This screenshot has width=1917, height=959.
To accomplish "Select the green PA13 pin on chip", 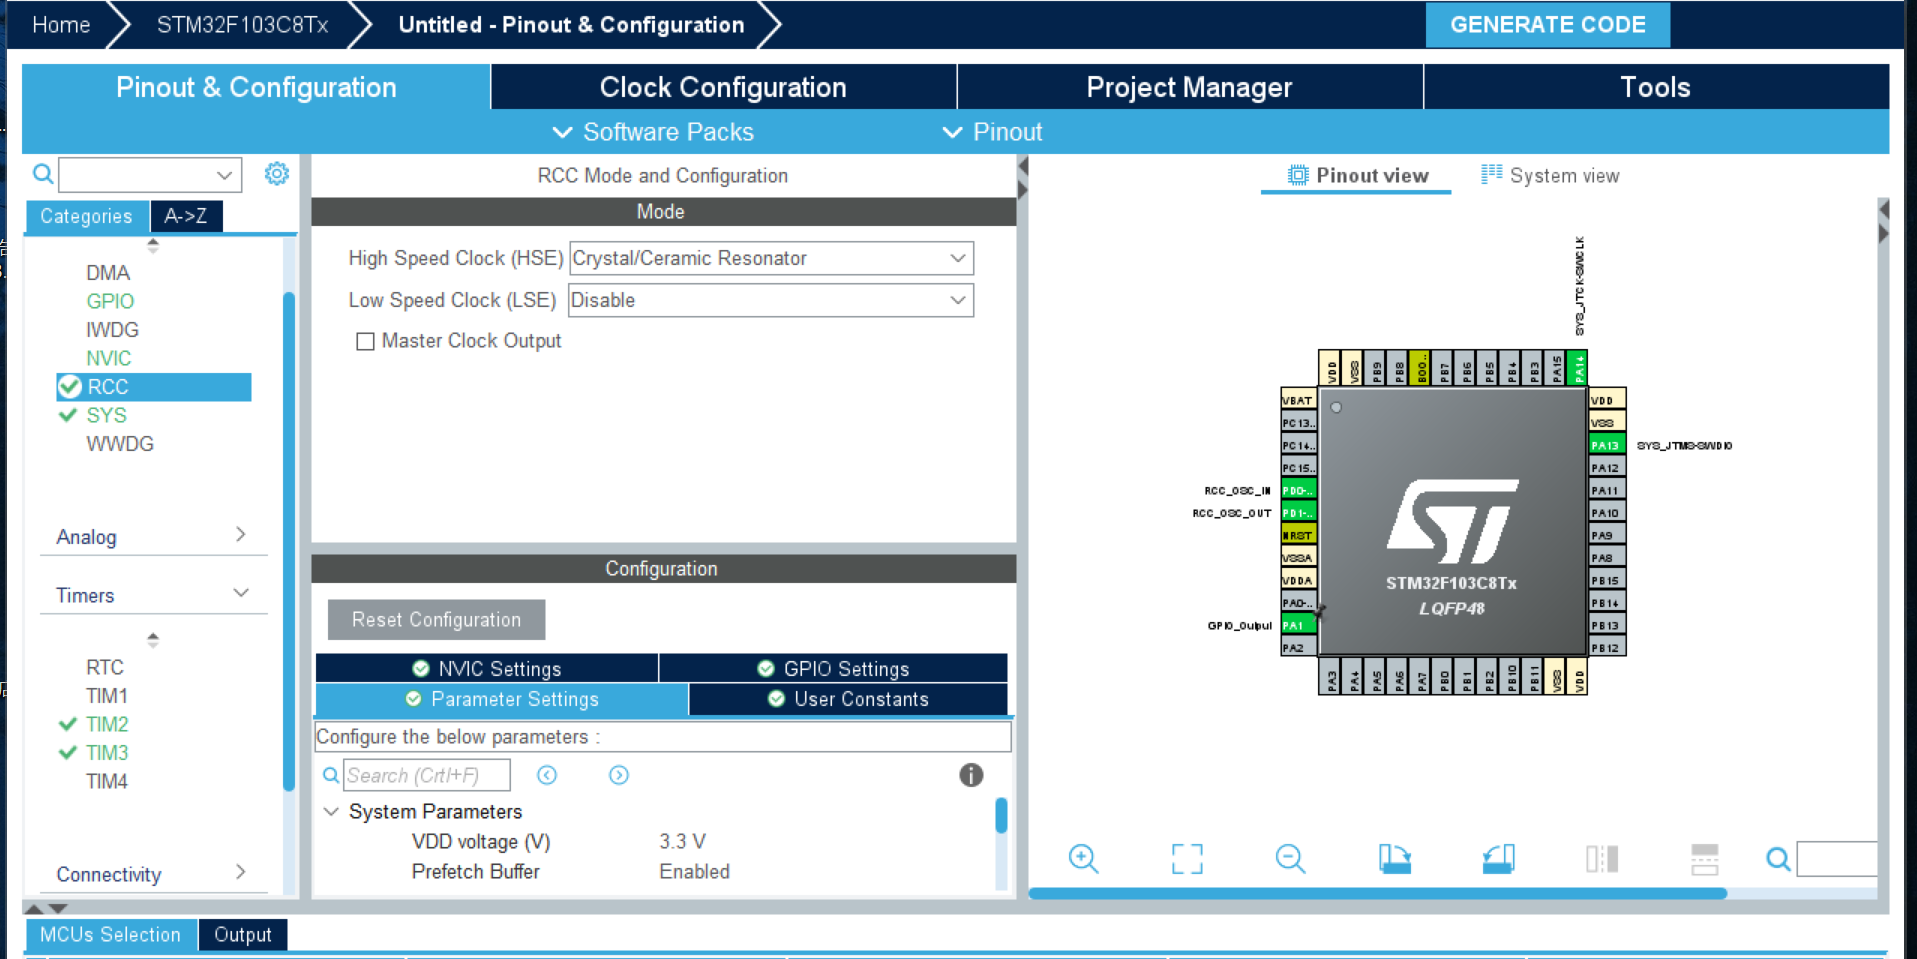I will (x=1606, y=445).
